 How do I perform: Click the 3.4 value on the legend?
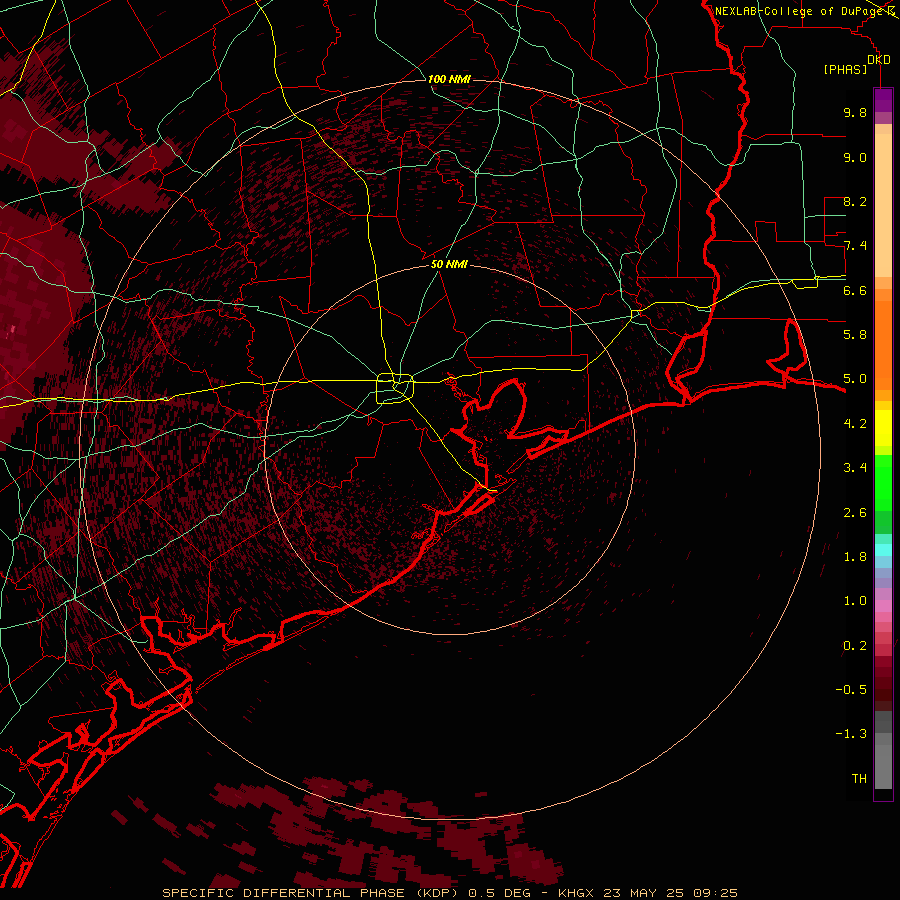[x=855, y=468]
